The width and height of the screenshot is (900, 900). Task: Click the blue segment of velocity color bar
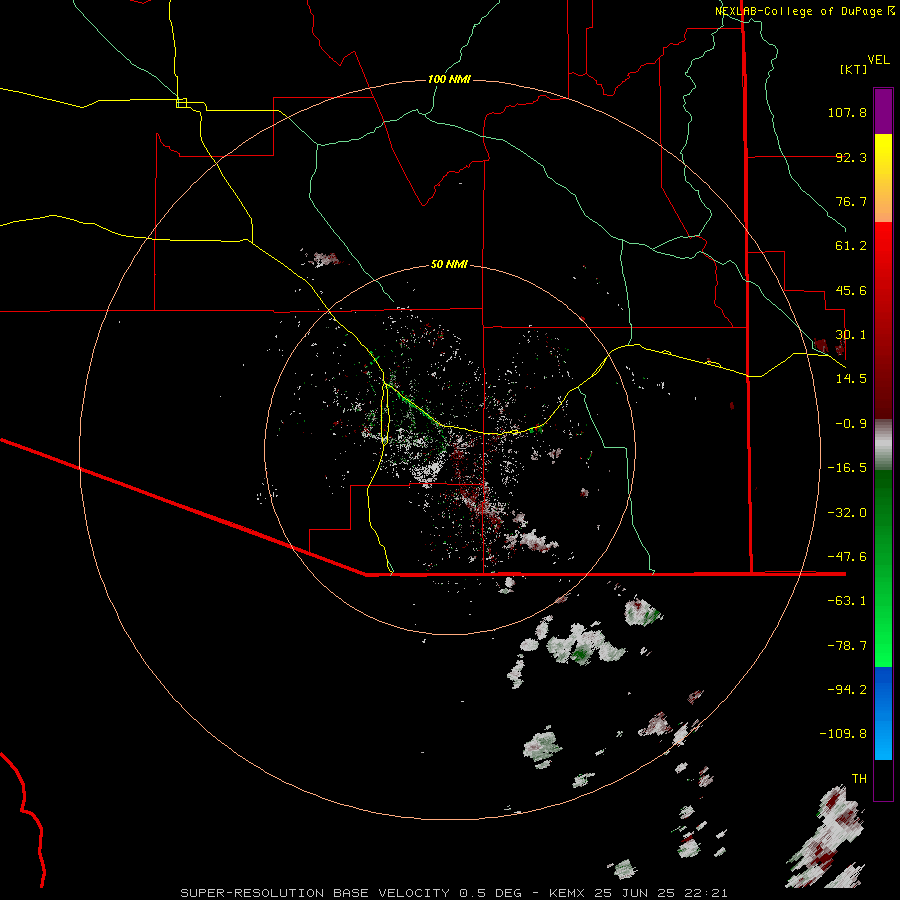[x=883, y=713]
